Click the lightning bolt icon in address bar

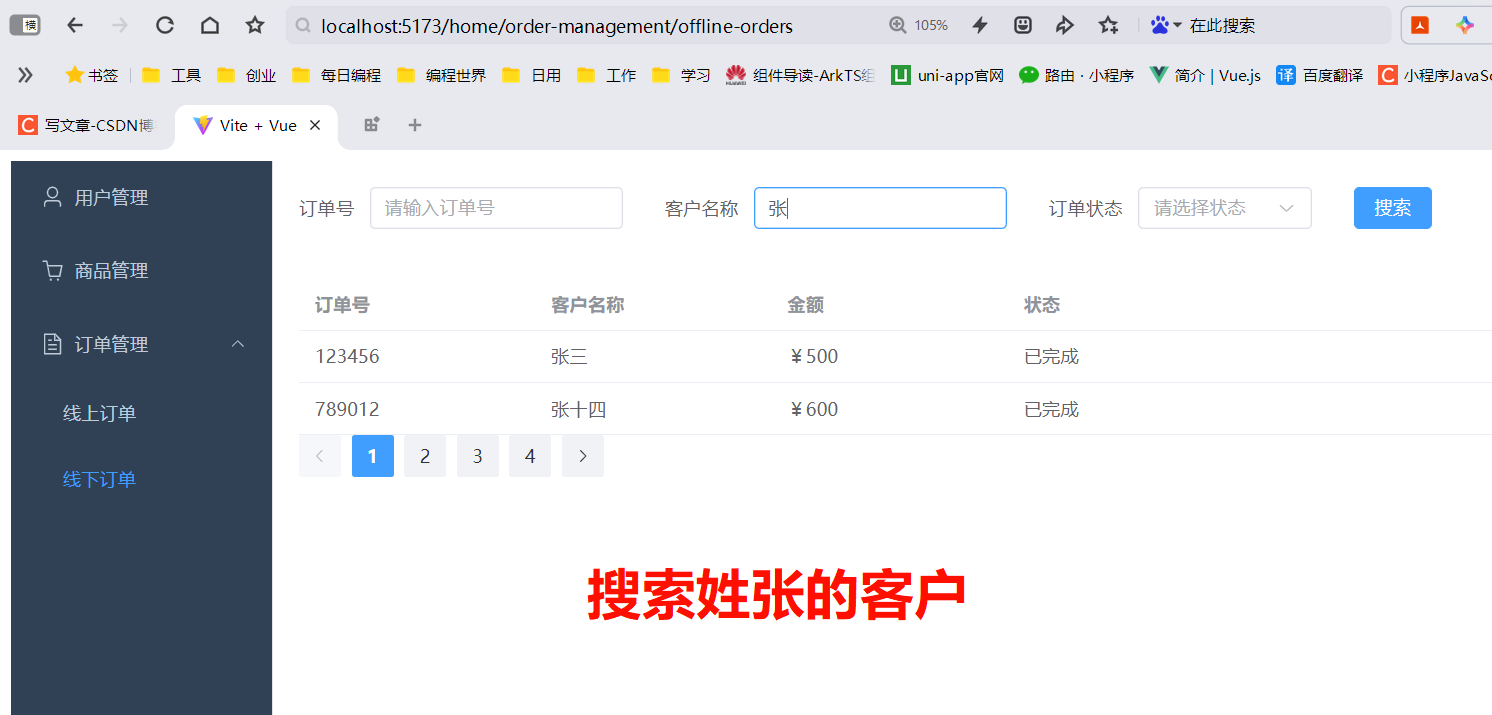[x=980, y=25]
